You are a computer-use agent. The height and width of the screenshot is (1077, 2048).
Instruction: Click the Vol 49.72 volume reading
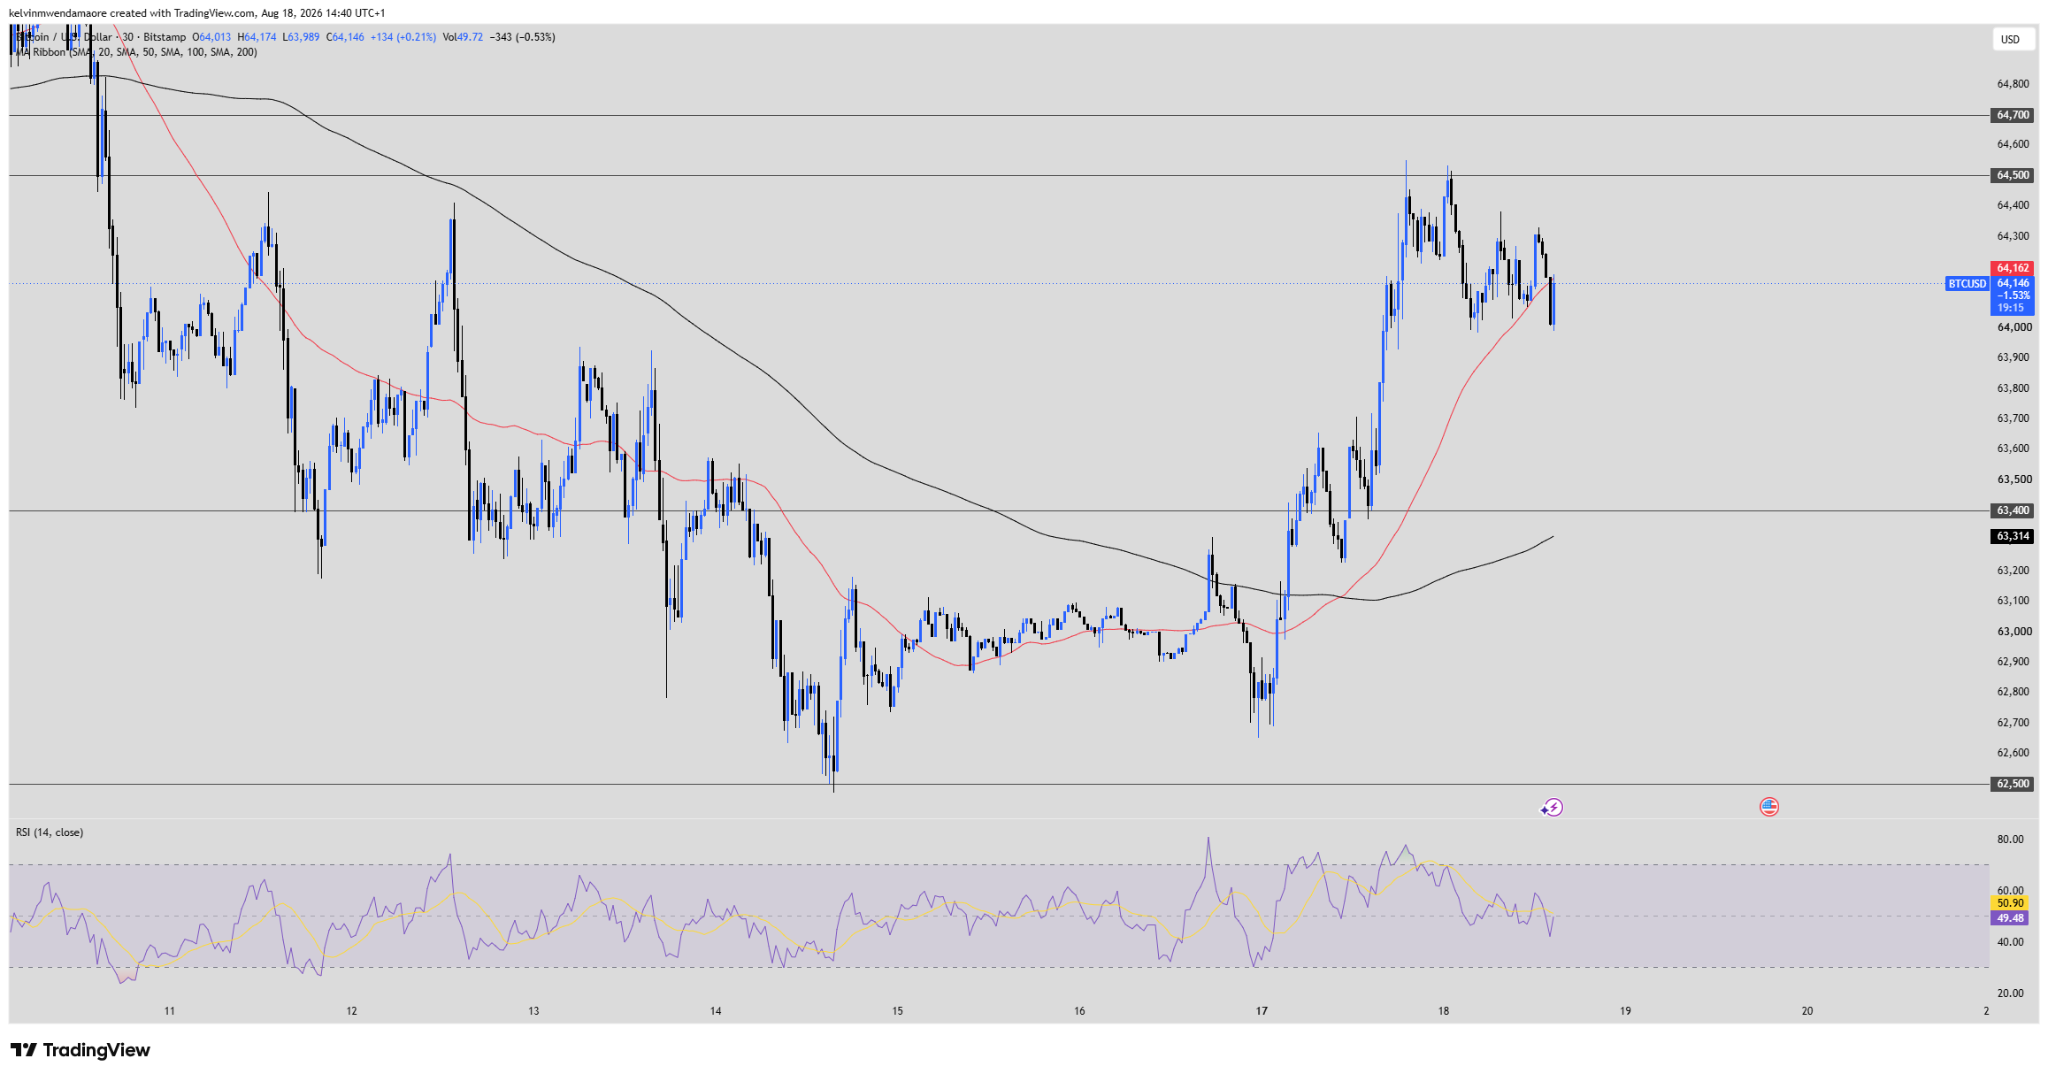click(463, 37)
